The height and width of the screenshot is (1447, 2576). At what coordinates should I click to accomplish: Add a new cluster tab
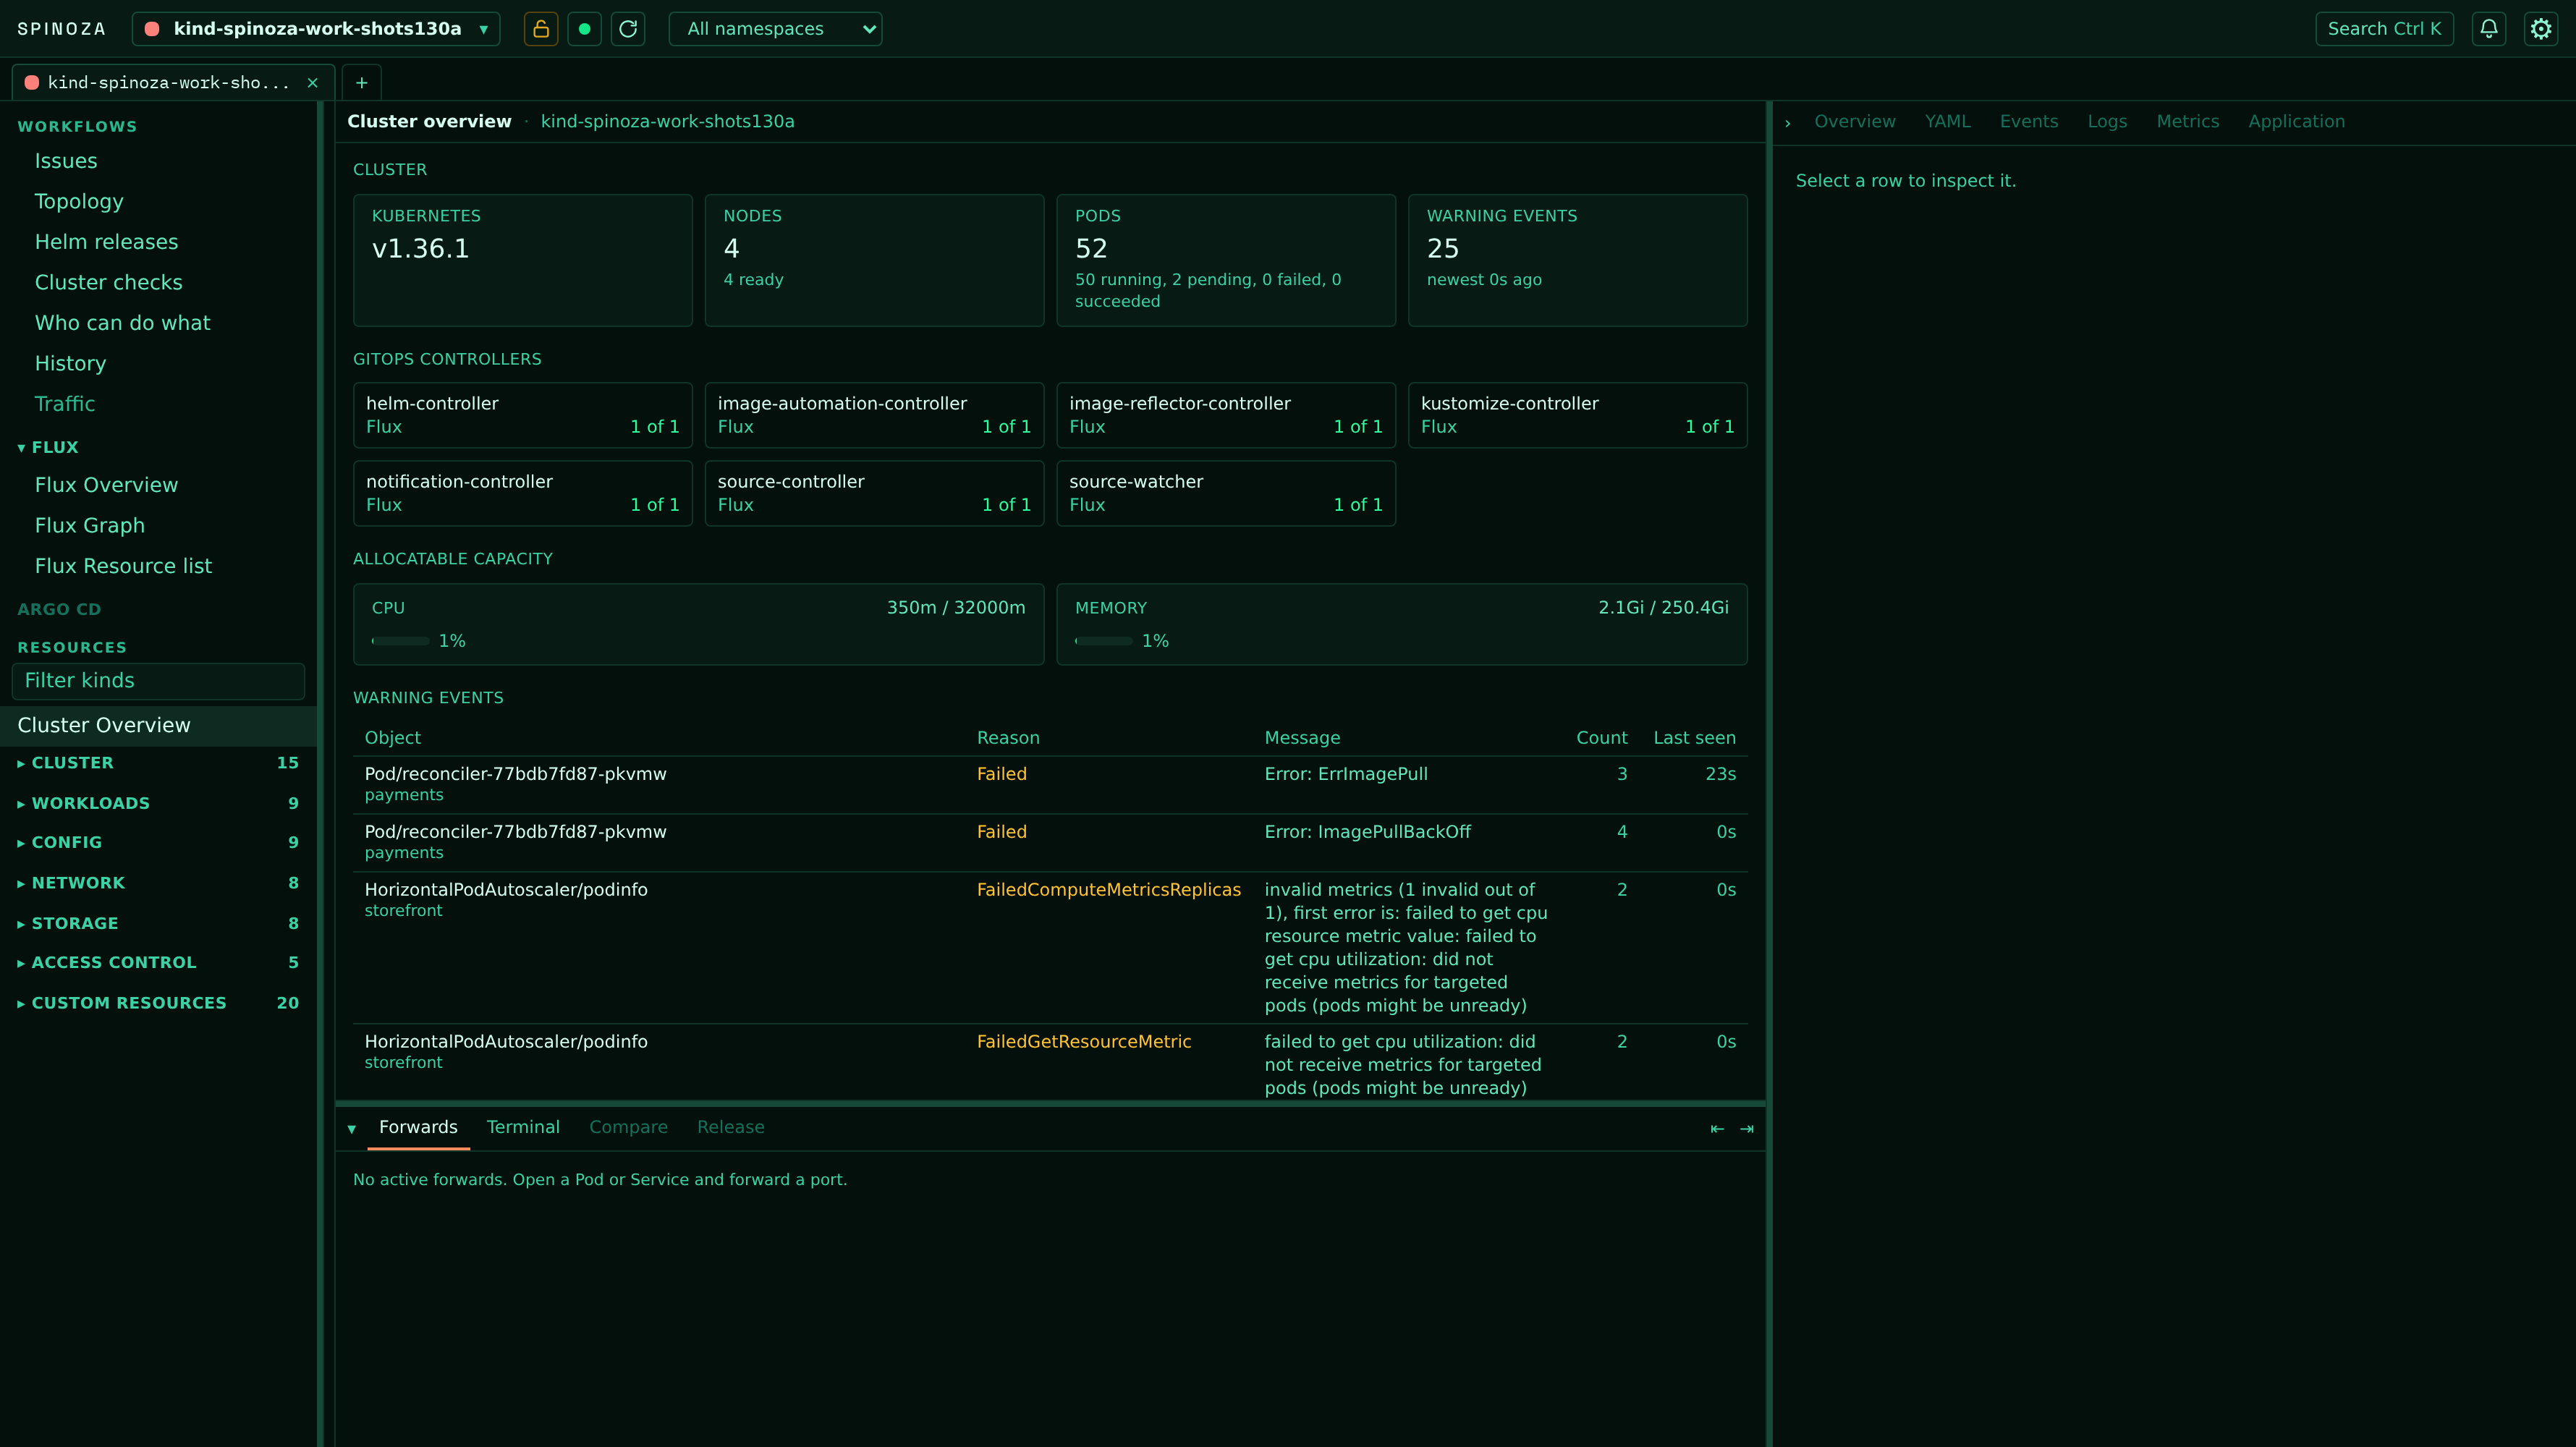(362, 83)
